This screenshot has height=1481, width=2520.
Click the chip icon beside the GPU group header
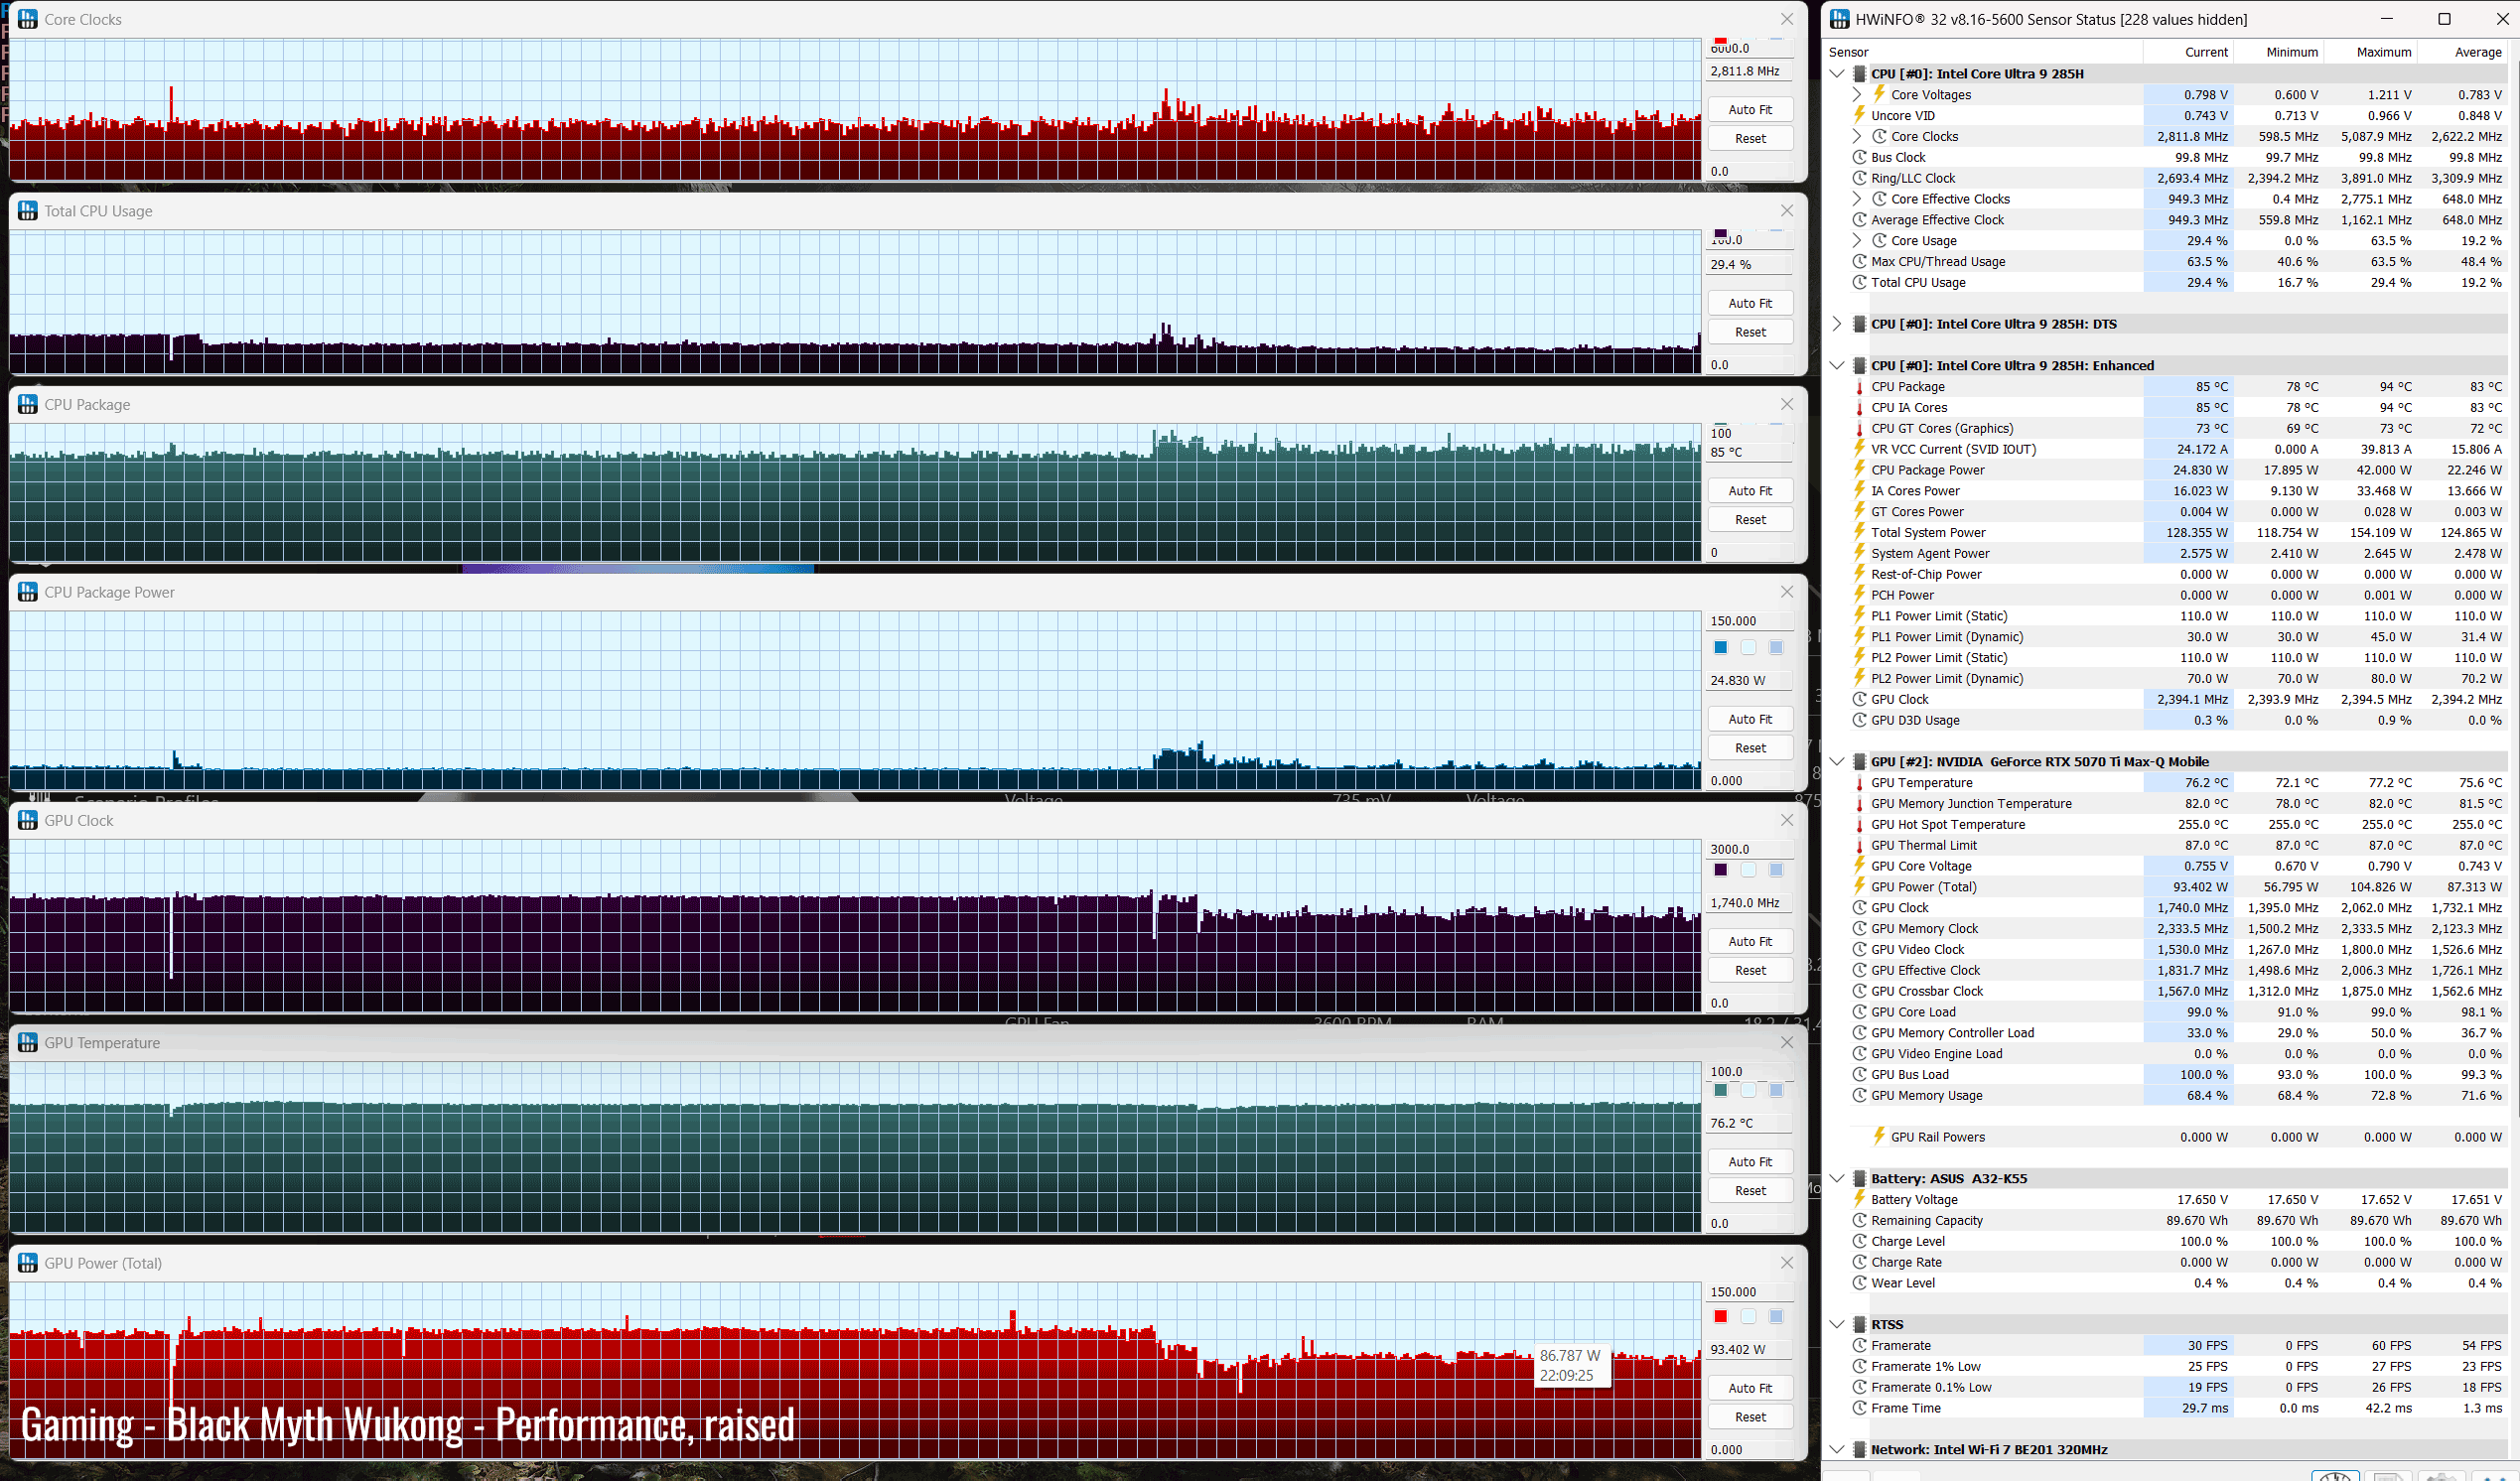pos(1859,762)
